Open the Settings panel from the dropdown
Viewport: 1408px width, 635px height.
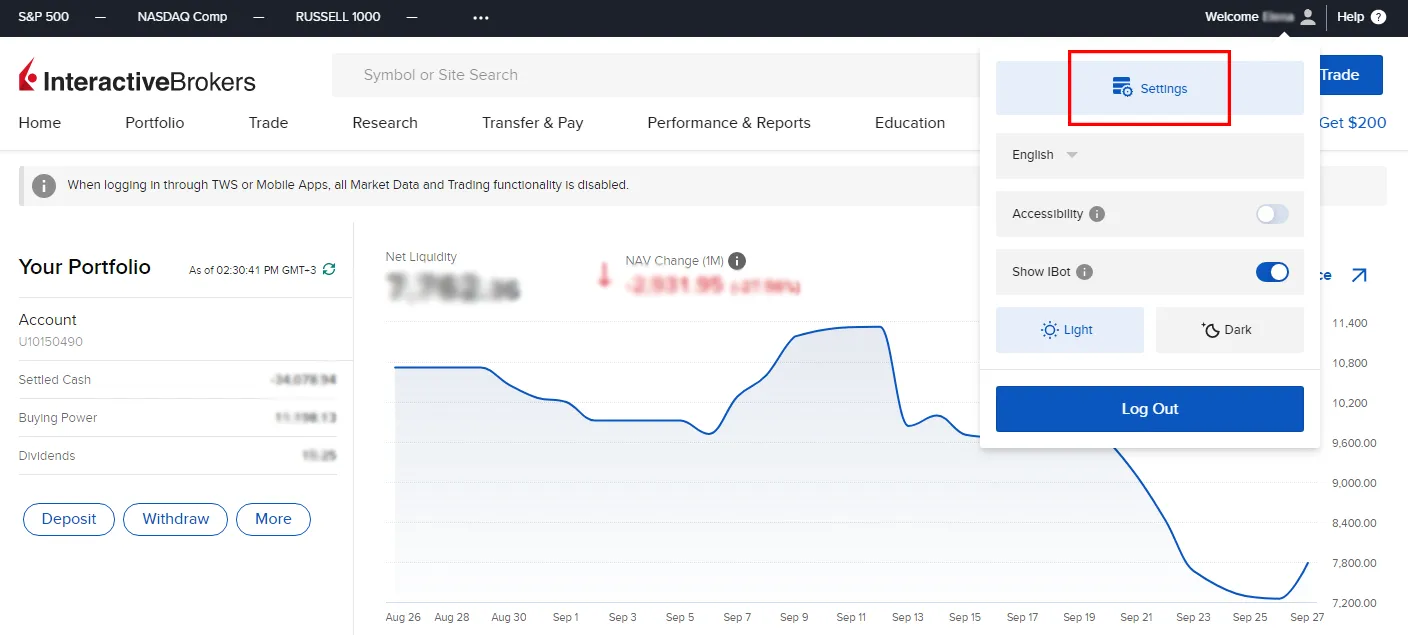click(x=1149, y=88)
